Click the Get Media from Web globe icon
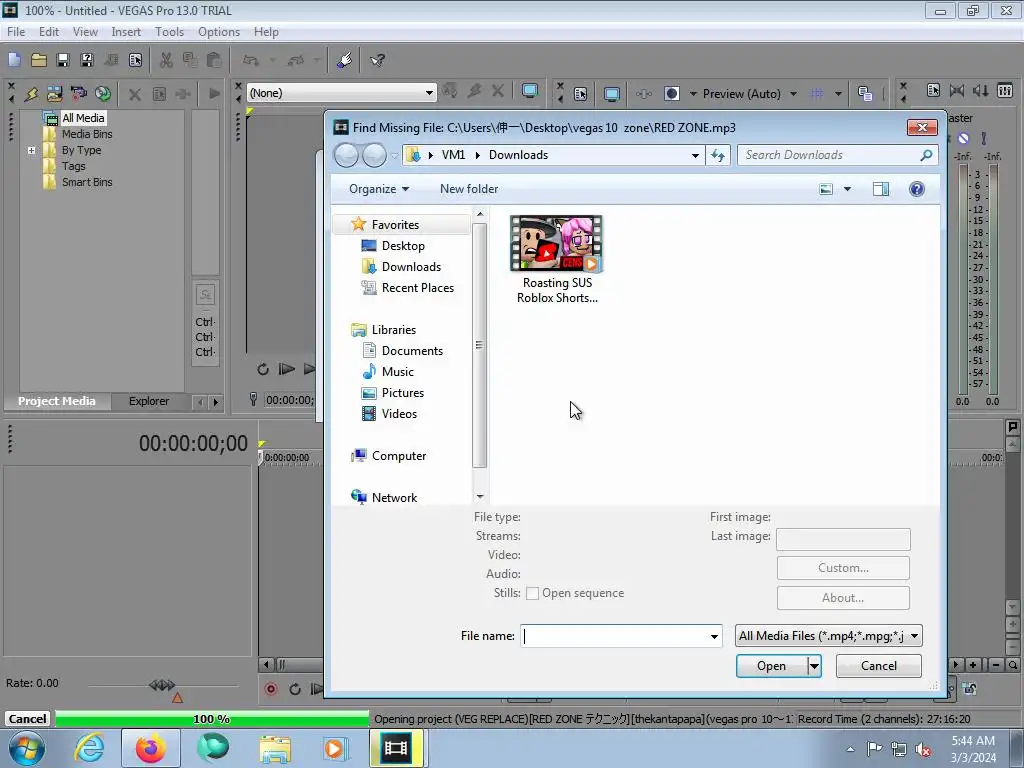 click(x=103, y=94)
